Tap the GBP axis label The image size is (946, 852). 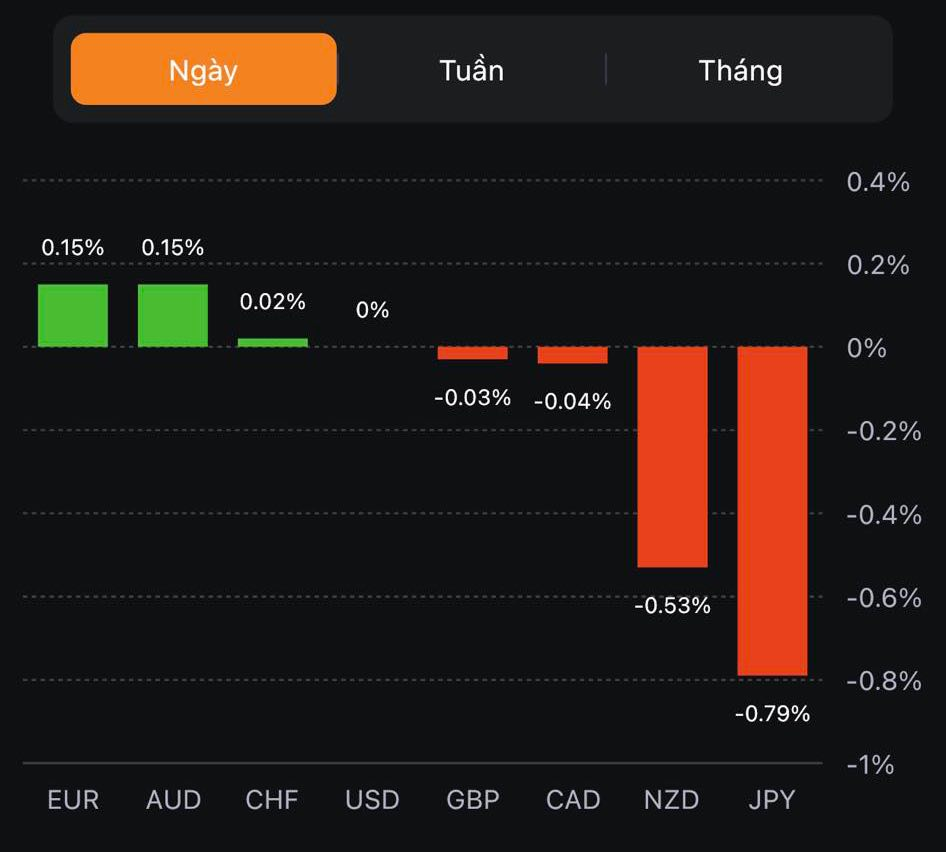[472, 800]
